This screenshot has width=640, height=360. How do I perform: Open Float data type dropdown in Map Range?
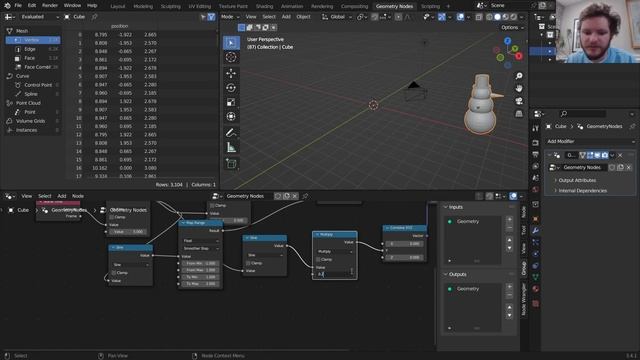tap(200, 241)
